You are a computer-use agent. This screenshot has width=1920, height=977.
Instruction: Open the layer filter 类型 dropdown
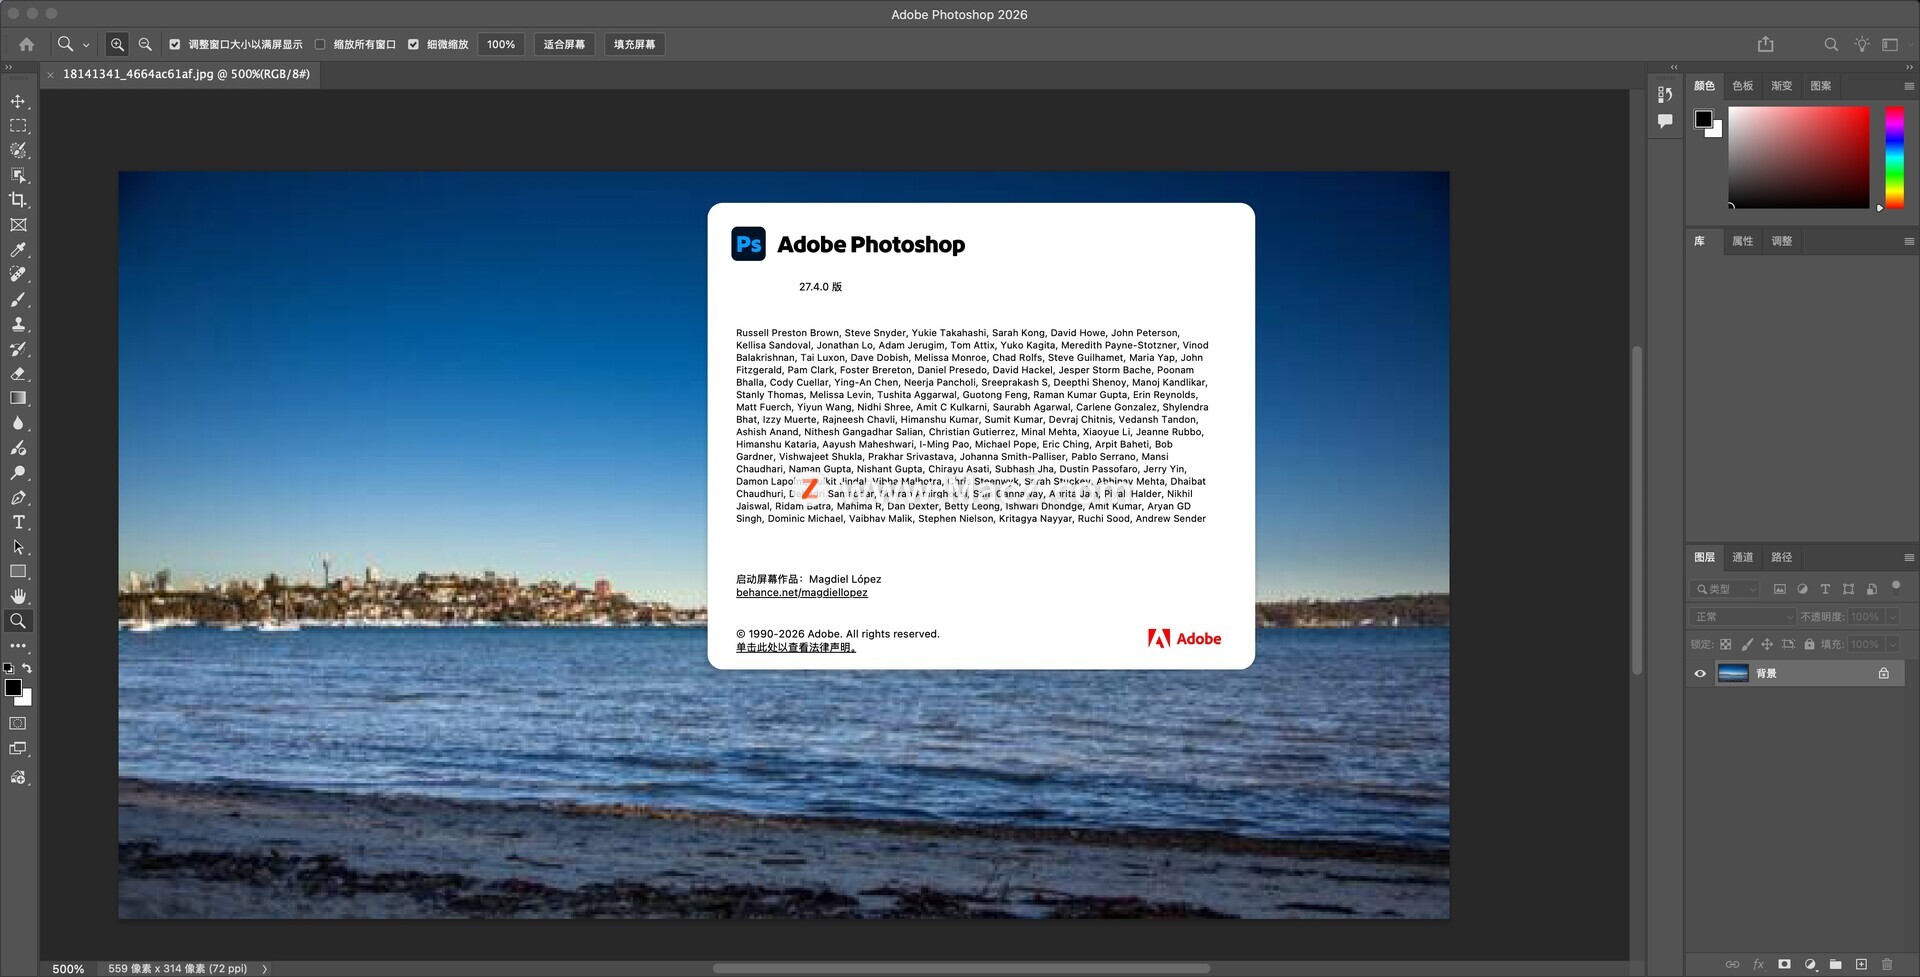point(1725,589)
